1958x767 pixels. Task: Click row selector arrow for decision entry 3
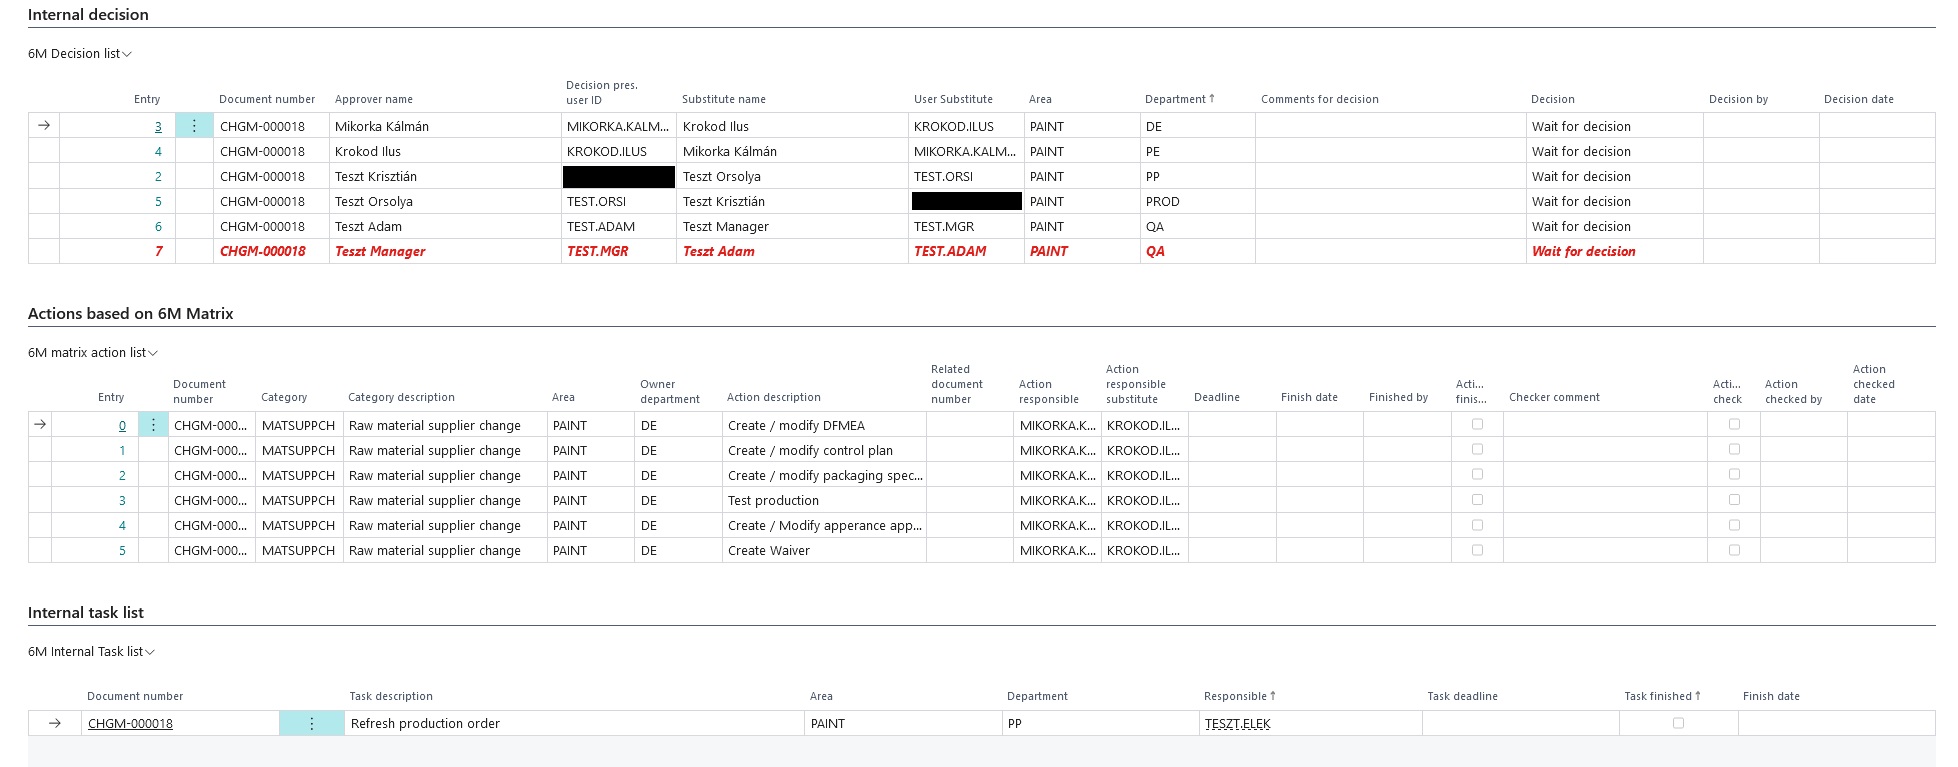click(44, 126)
